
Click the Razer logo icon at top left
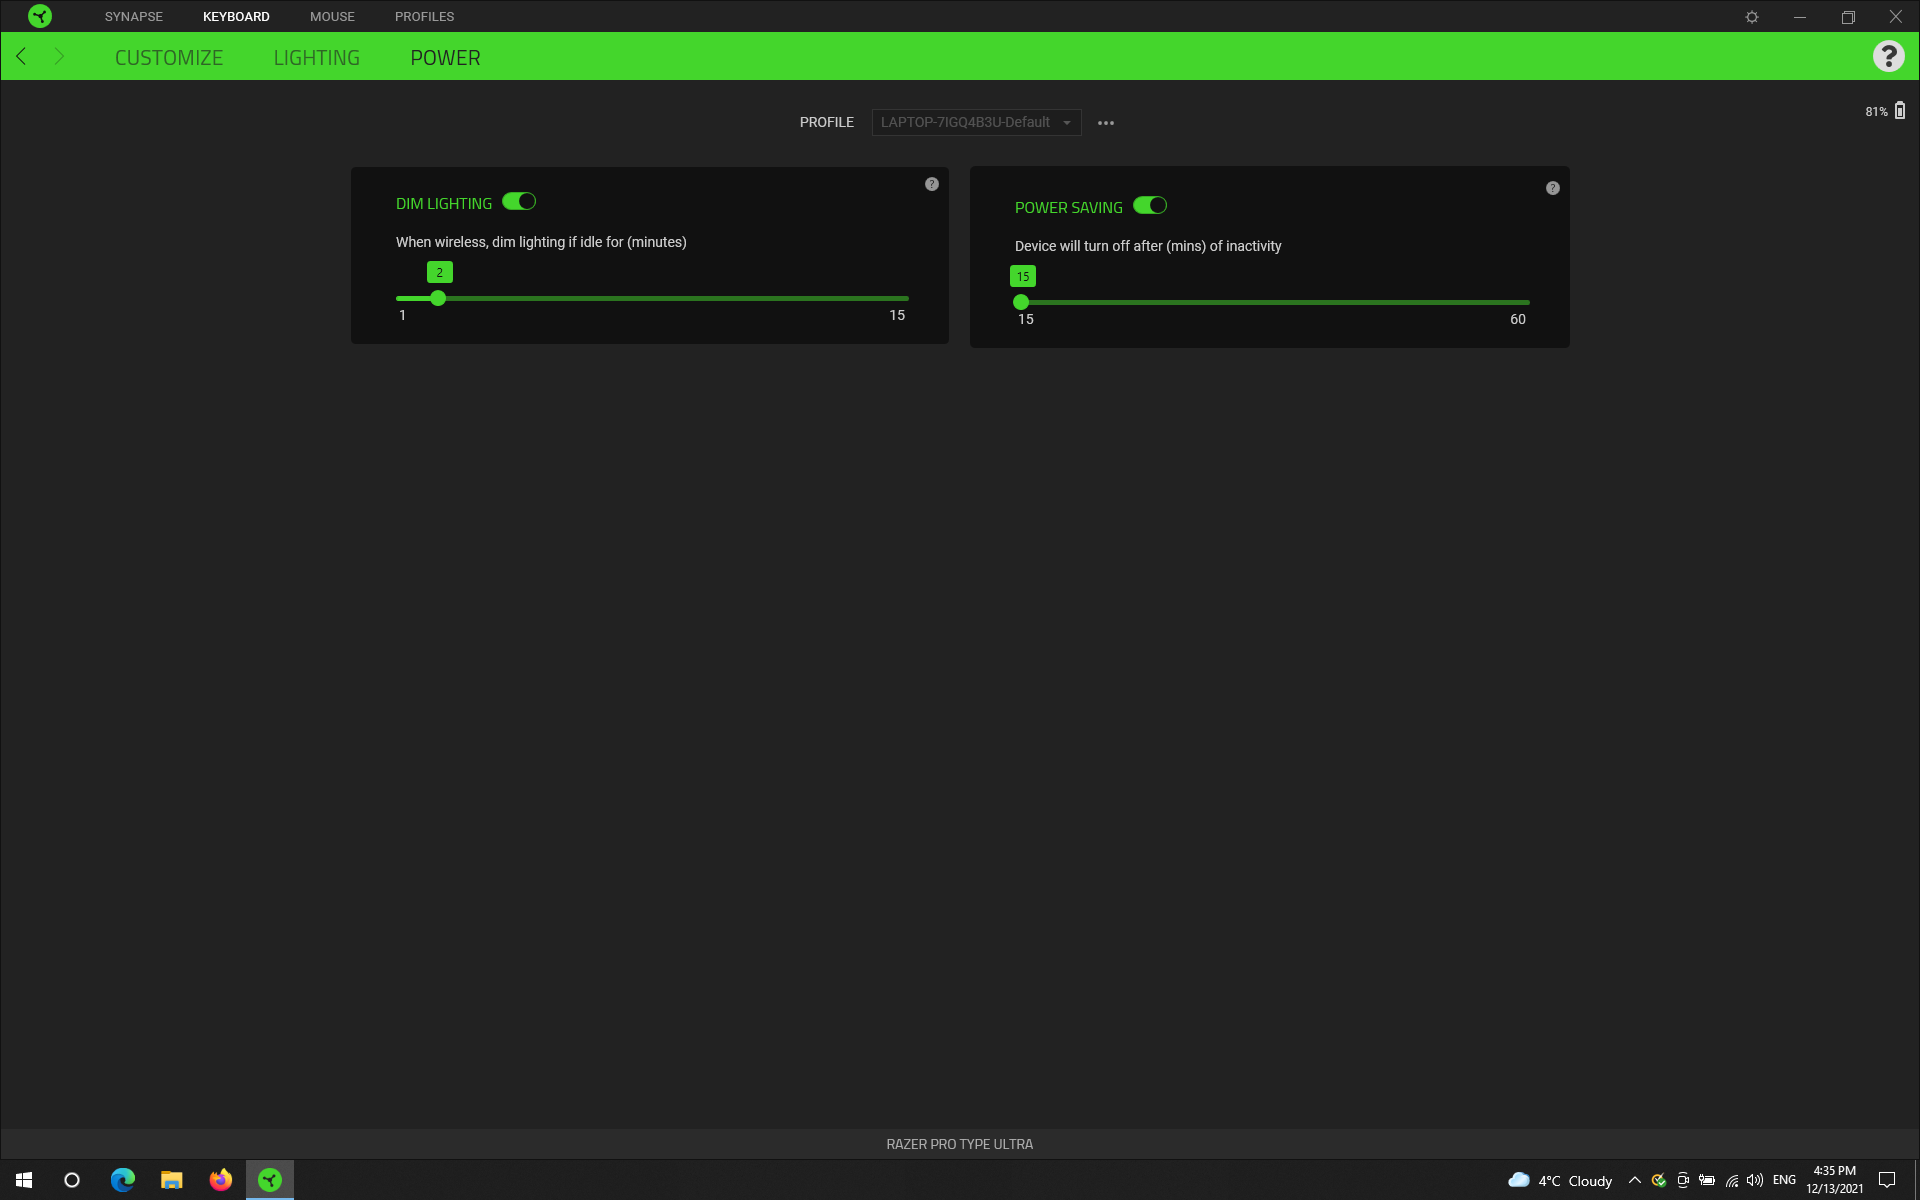(40, 16)
